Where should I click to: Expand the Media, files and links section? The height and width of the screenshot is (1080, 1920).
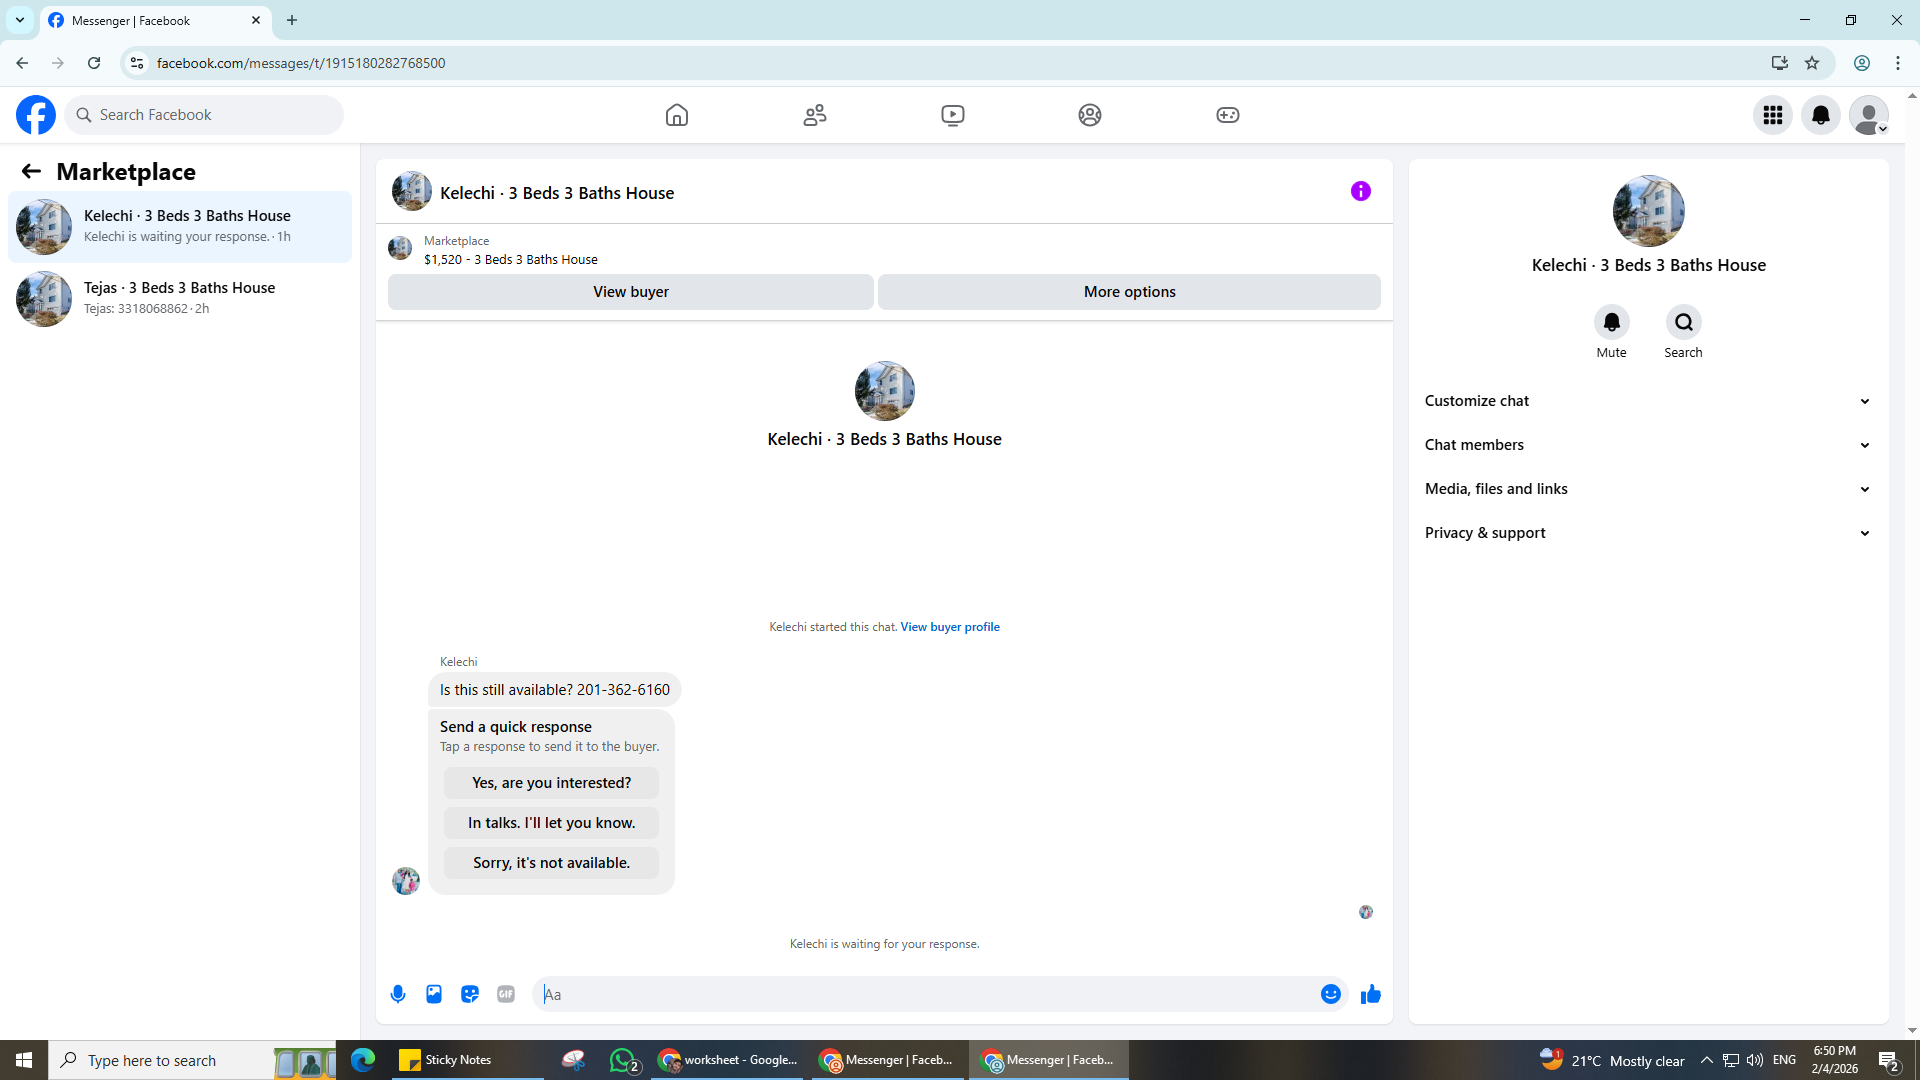pyautogui.click(x=1647, y=489)
